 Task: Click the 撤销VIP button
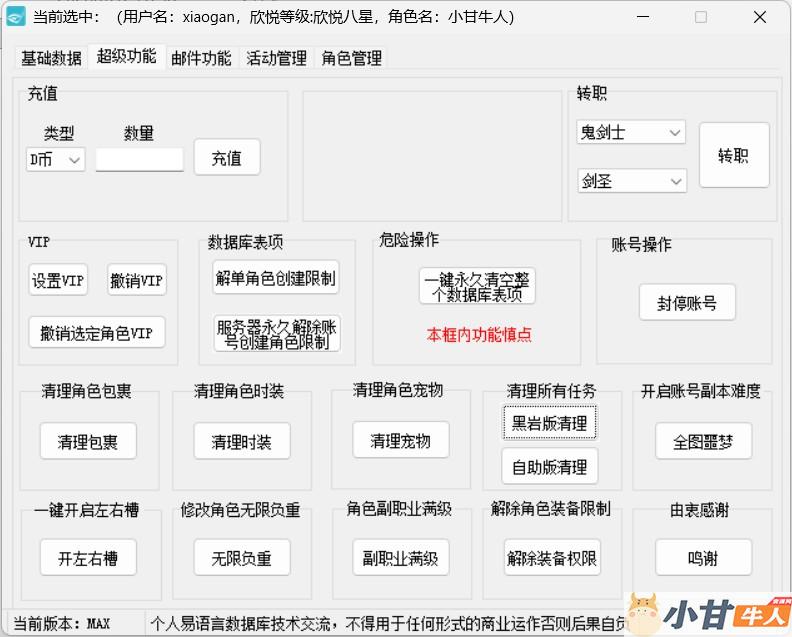pyautogui.click(x=136, y=280)
